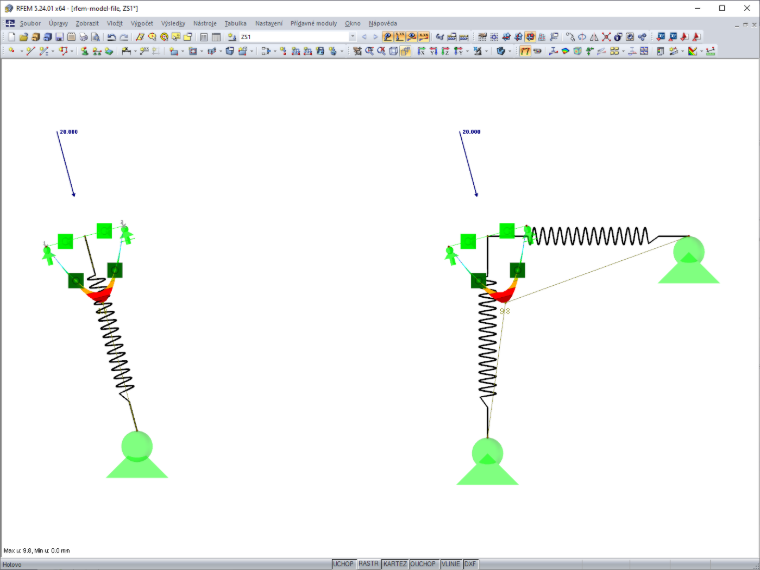Click the blue 3D cube rendering icon
The image size is (760, 570).
click(501, 51)
